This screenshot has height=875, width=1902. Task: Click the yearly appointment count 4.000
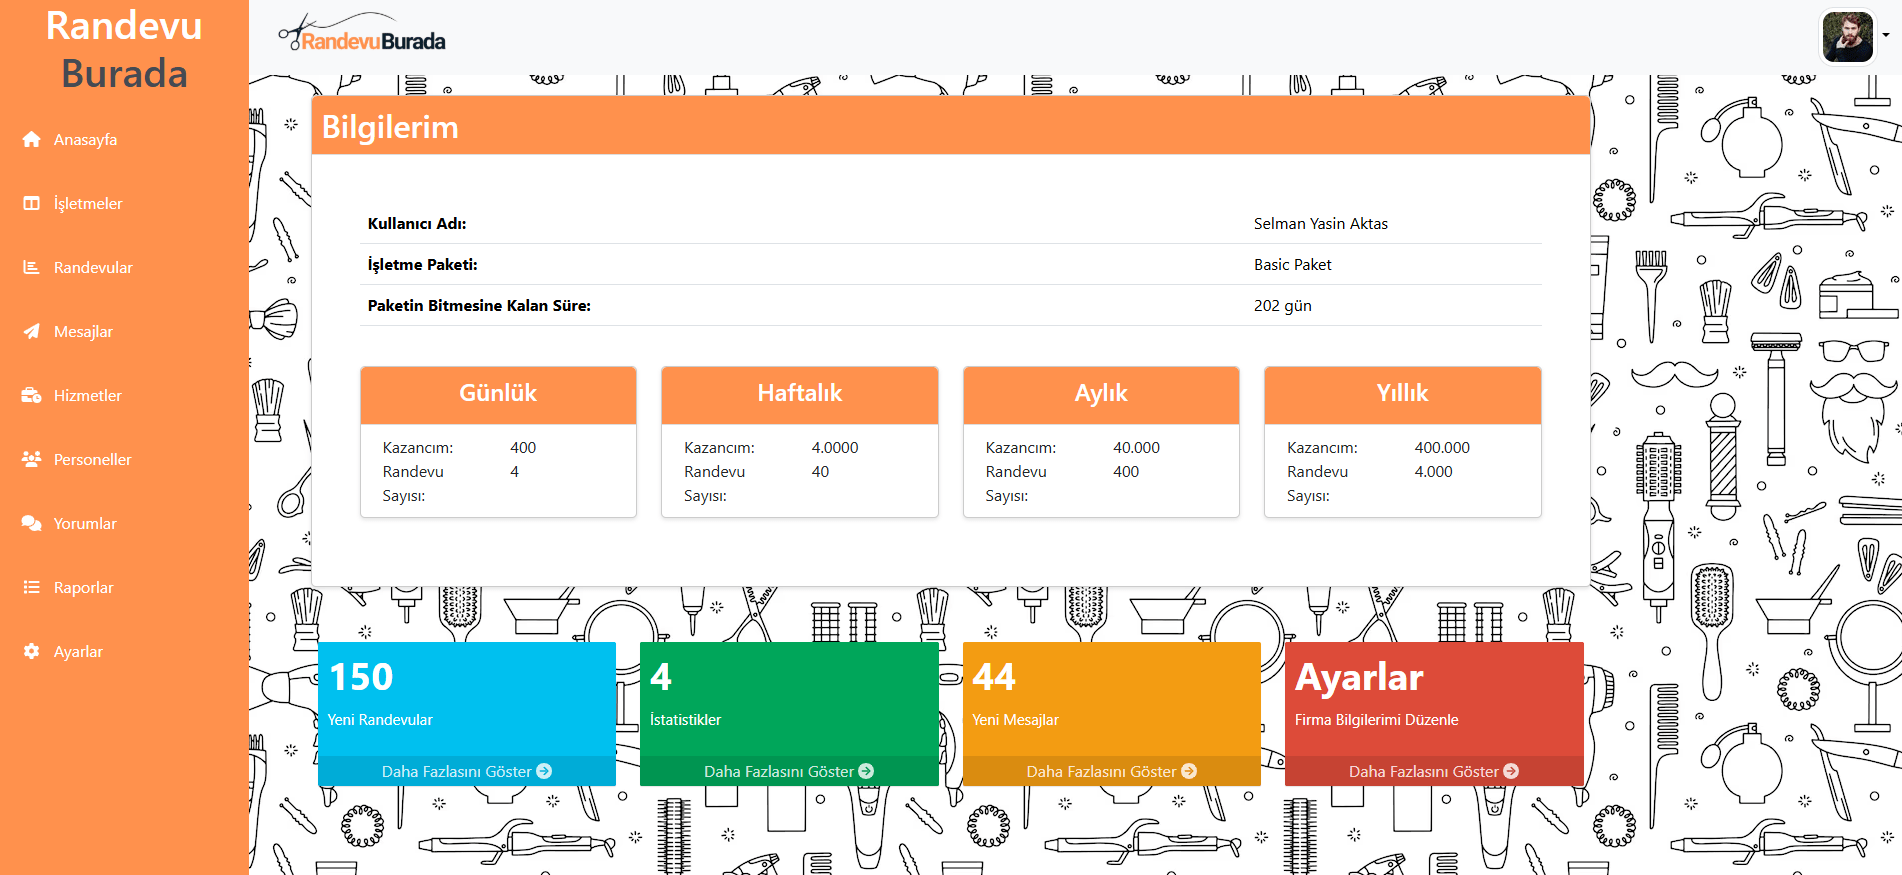(x=1433, y=472)
